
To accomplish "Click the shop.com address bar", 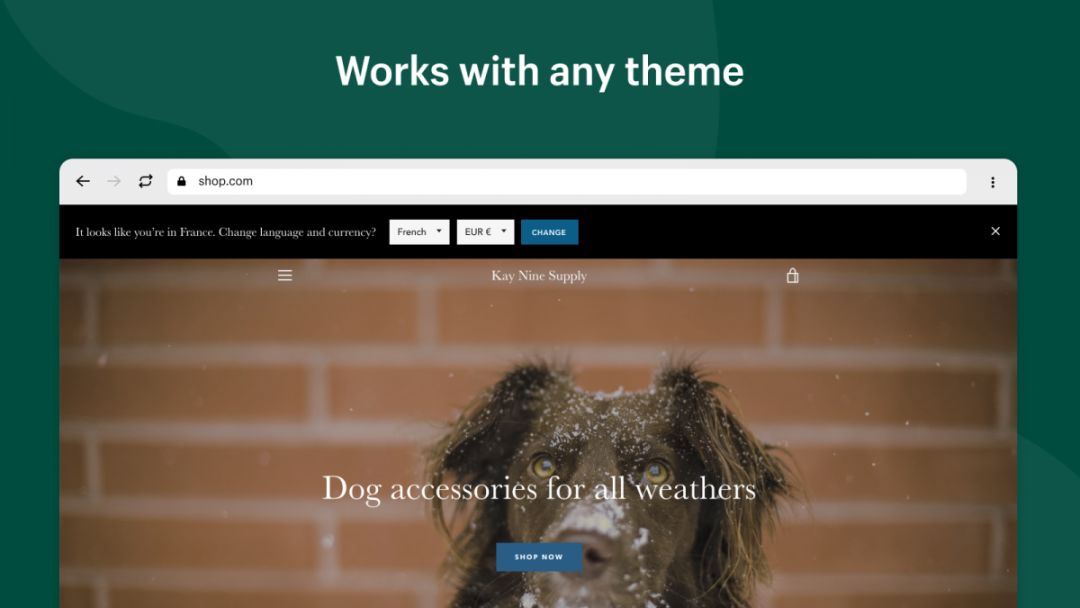I will pyautogui.click(x=566, y=181).
